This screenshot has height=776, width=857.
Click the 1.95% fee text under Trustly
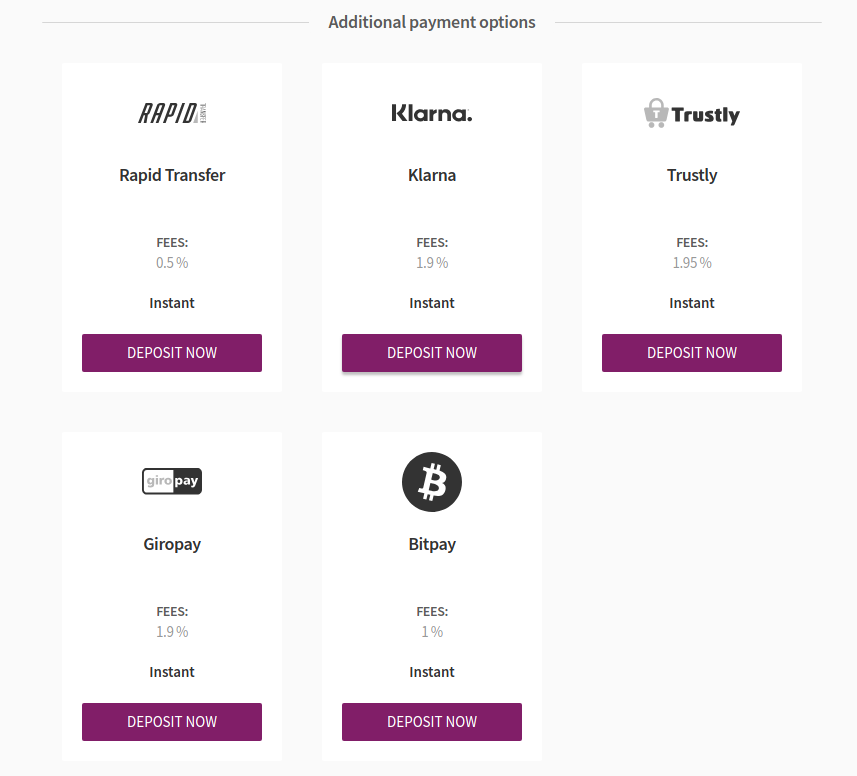click(691, 263)
